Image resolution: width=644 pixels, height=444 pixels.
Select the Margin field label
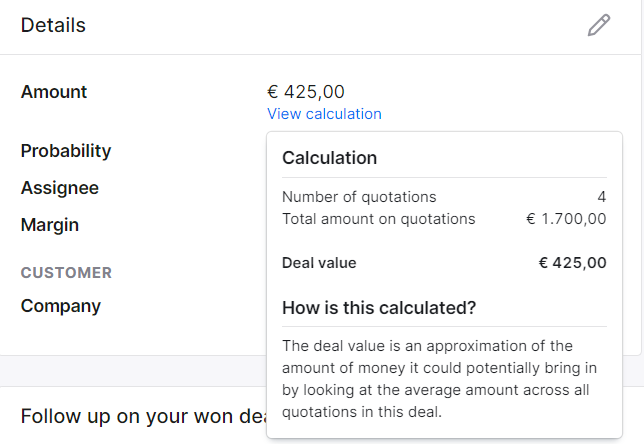[50, 225]
